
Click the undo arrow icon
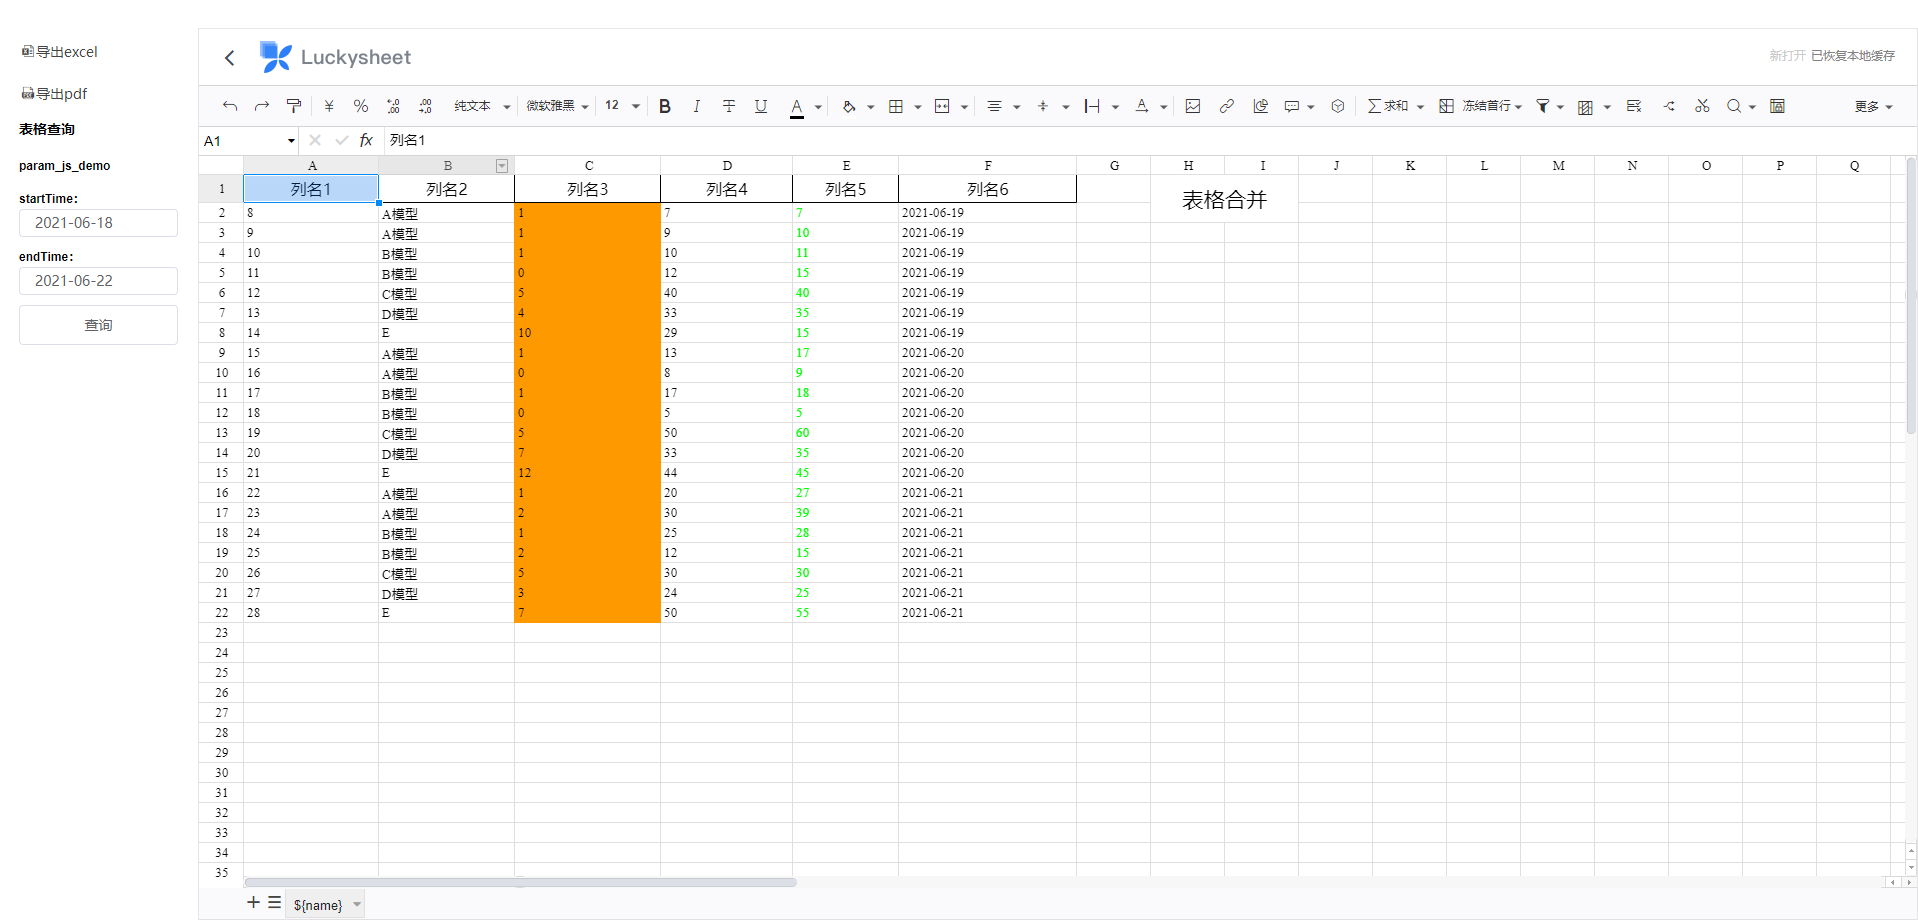(230, 106)
